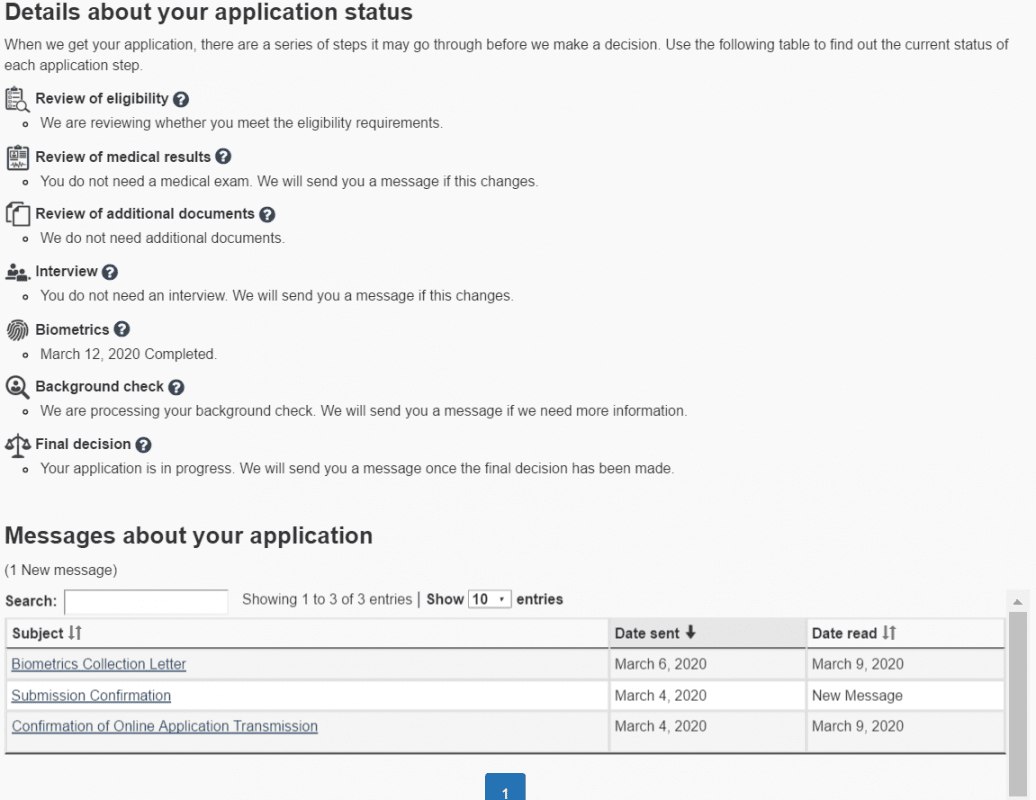Click help icon beside Review of medical results
This screenshot has width=1036, height=800.
[223, 157]
